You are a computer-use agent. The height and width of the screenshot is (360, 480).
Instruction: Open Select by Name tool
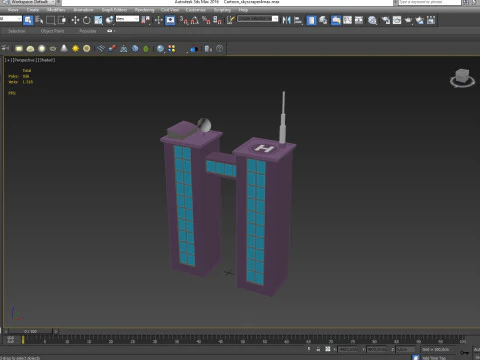click(39, 20)
